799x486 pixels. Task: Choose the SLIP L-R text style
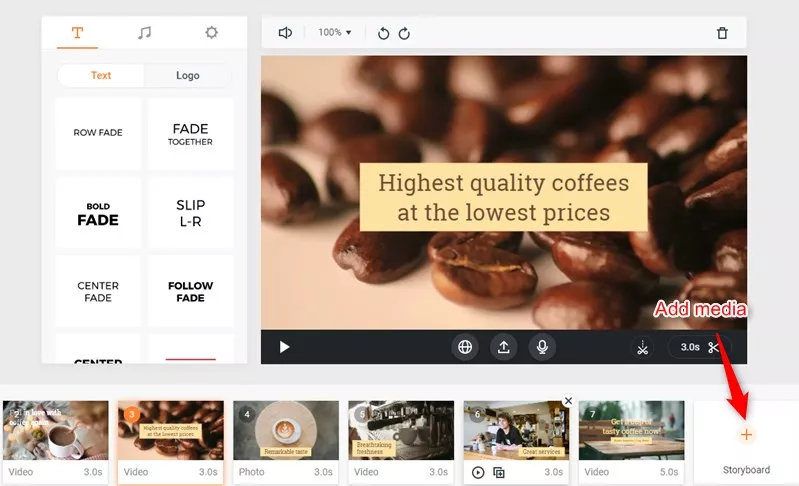pyautogui.click(x=191, y=213)
